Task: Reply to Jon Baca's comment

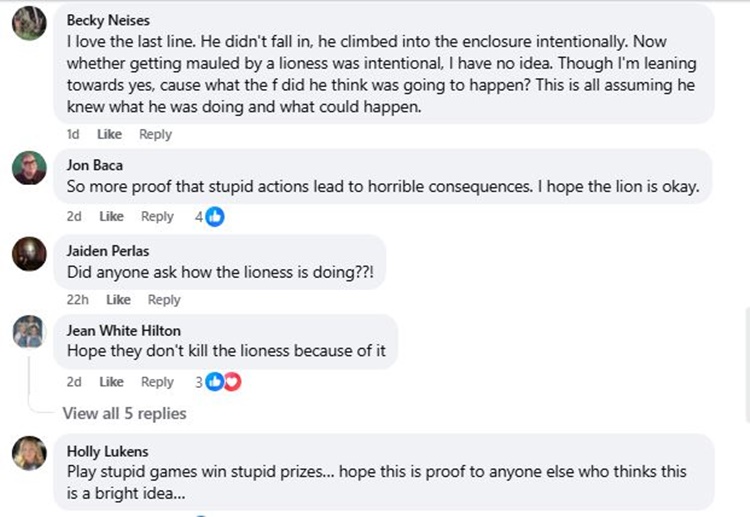Action: coord(157,217)
